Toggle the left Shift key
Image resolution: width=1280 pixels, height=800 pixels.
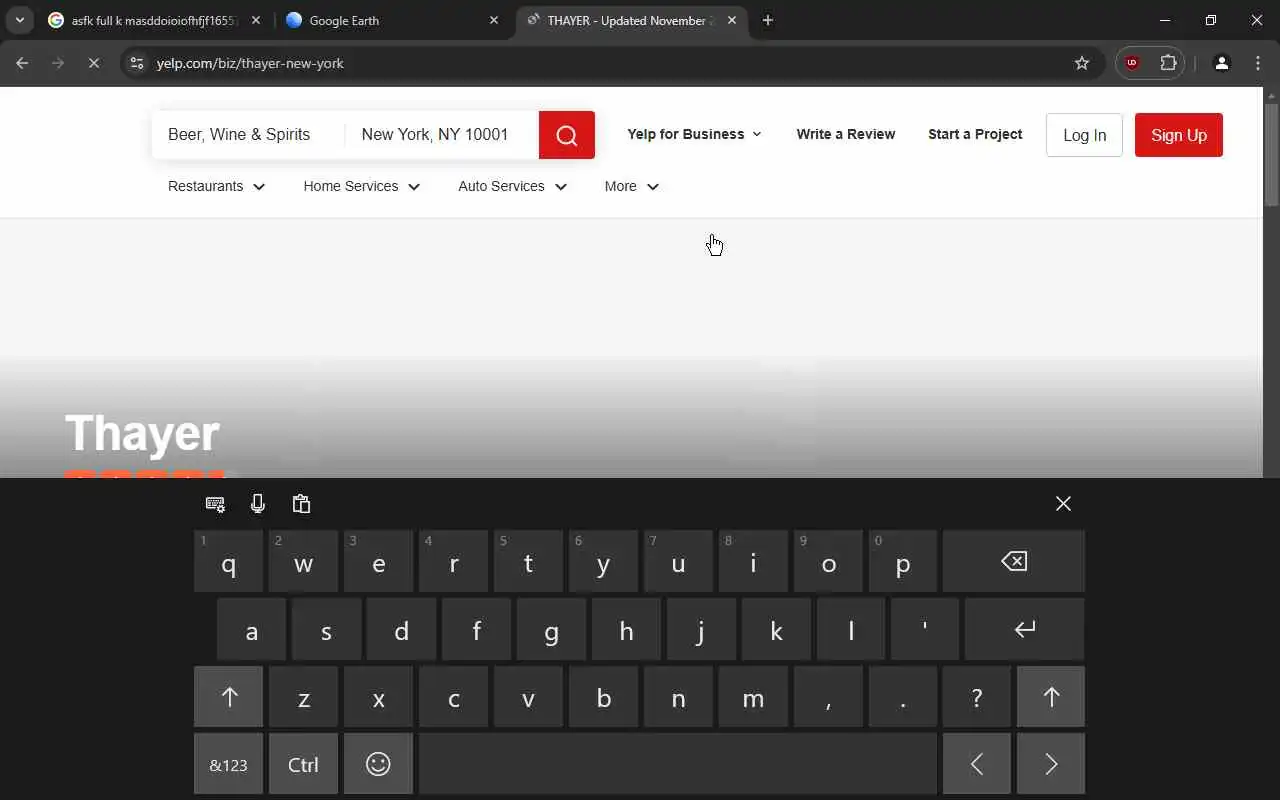[229, 697]
